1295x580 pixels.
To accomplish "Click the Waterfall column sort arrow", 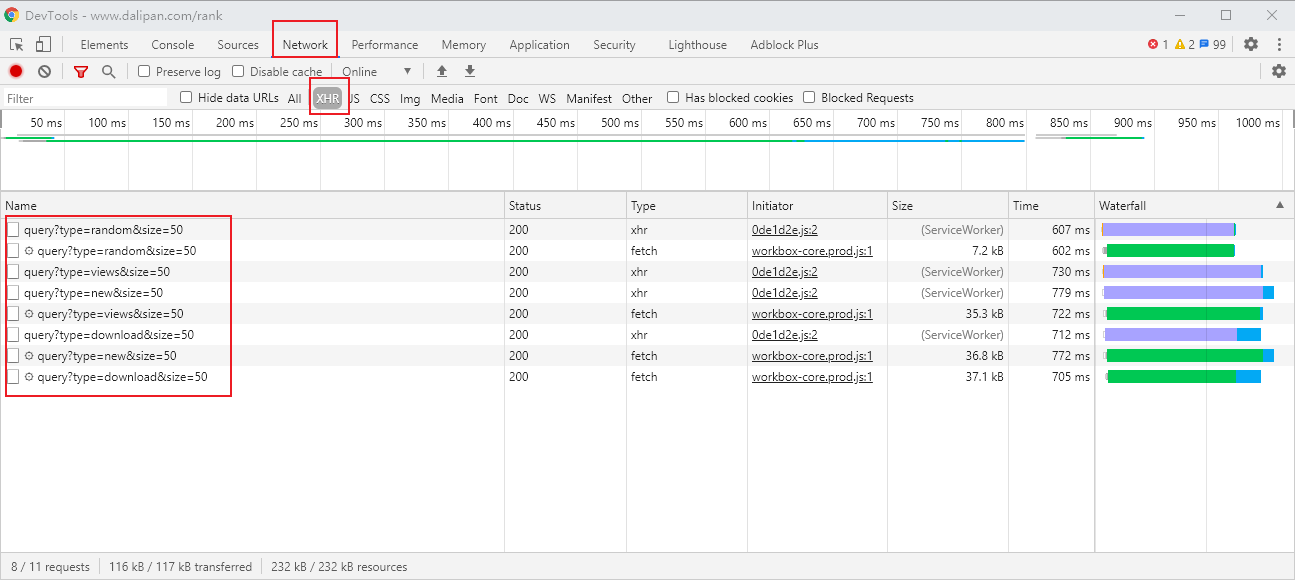I will 1280,205.
